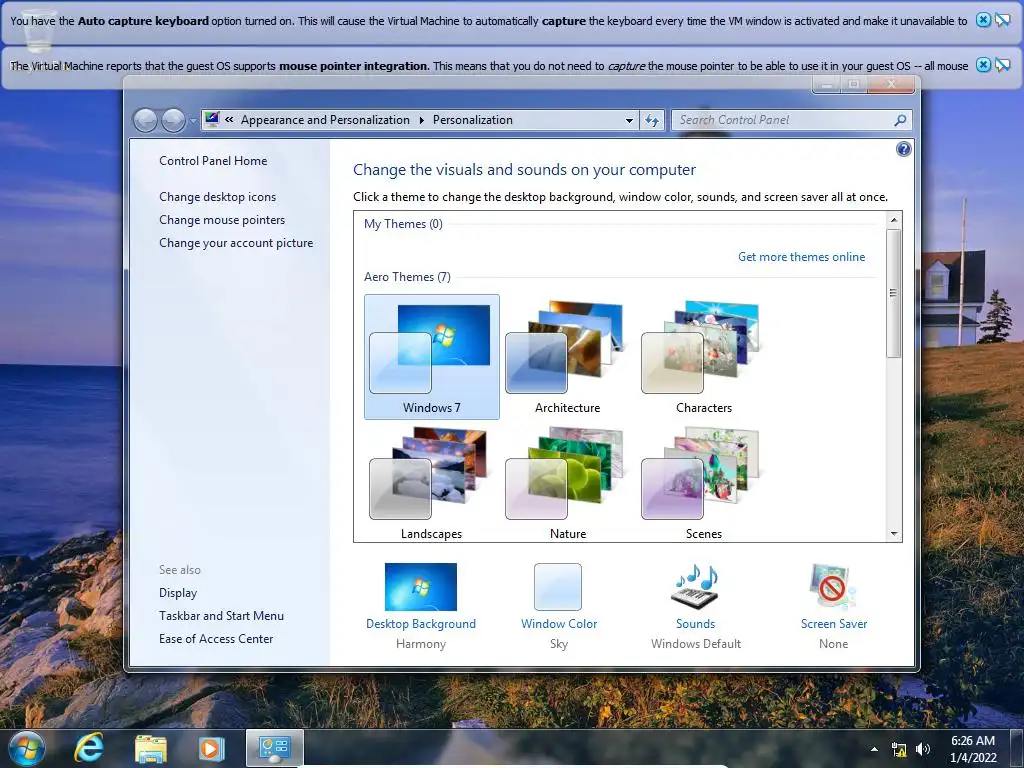Click the theme list scrollbar thumb

pos(894,293)
